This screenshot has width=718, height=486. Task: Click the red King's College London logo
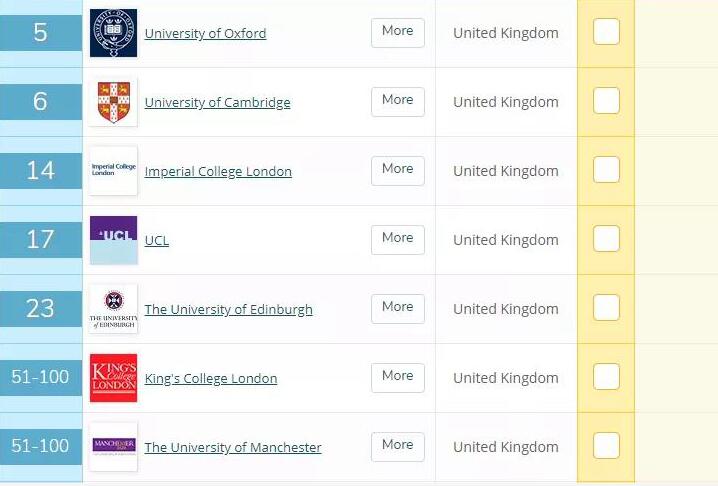click(x=113, y=378)
